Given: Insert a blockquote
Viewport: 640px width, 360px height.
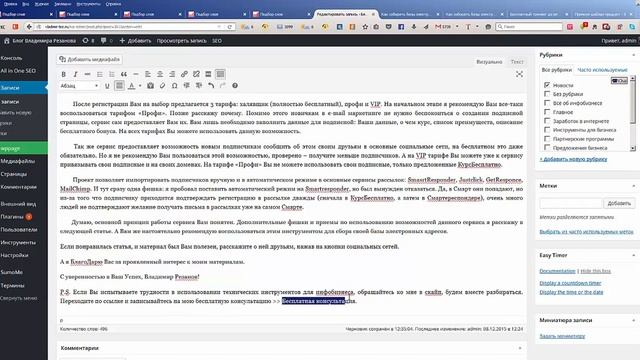Looking at the screenshot, I should pos(124,74).
